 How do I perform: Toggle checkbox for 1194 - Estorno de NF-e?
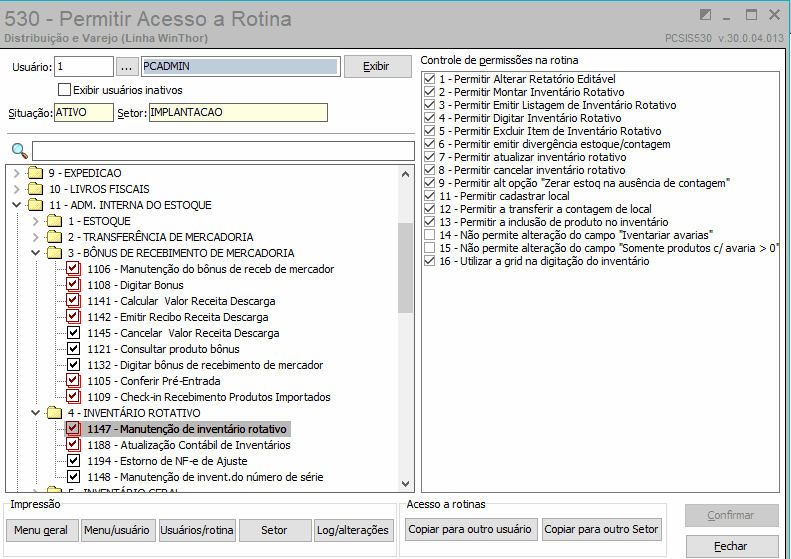pyautogui.click(x=73, y=461)
